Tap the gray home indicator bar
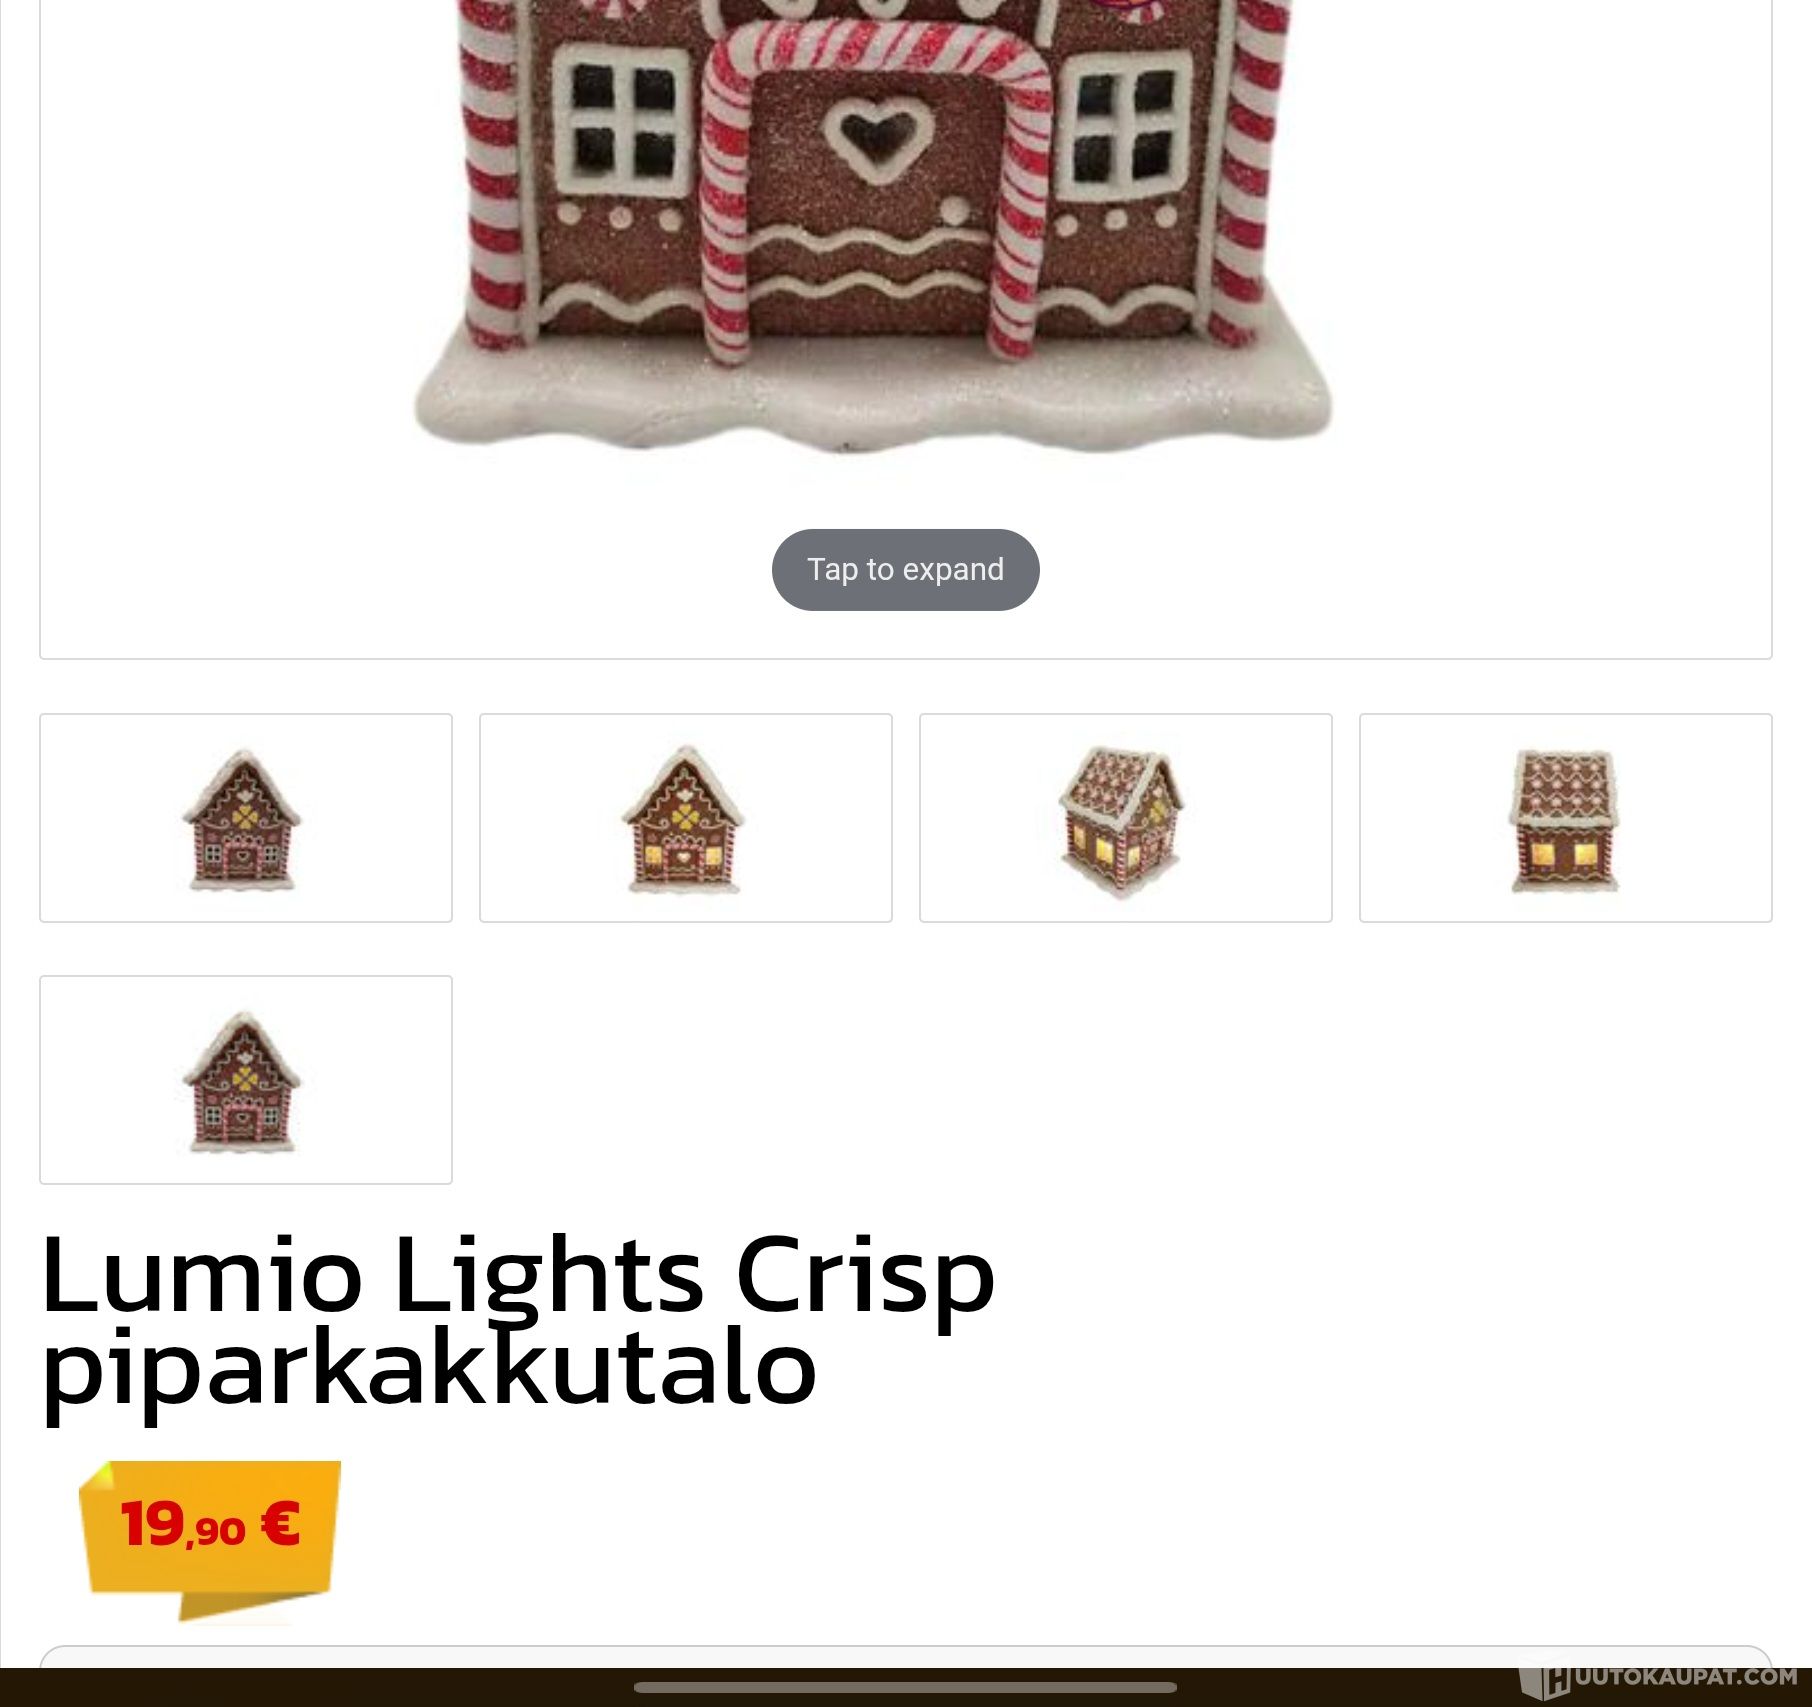The height and width of the screenshot is (1707, 1812). tap(905, 1688)
